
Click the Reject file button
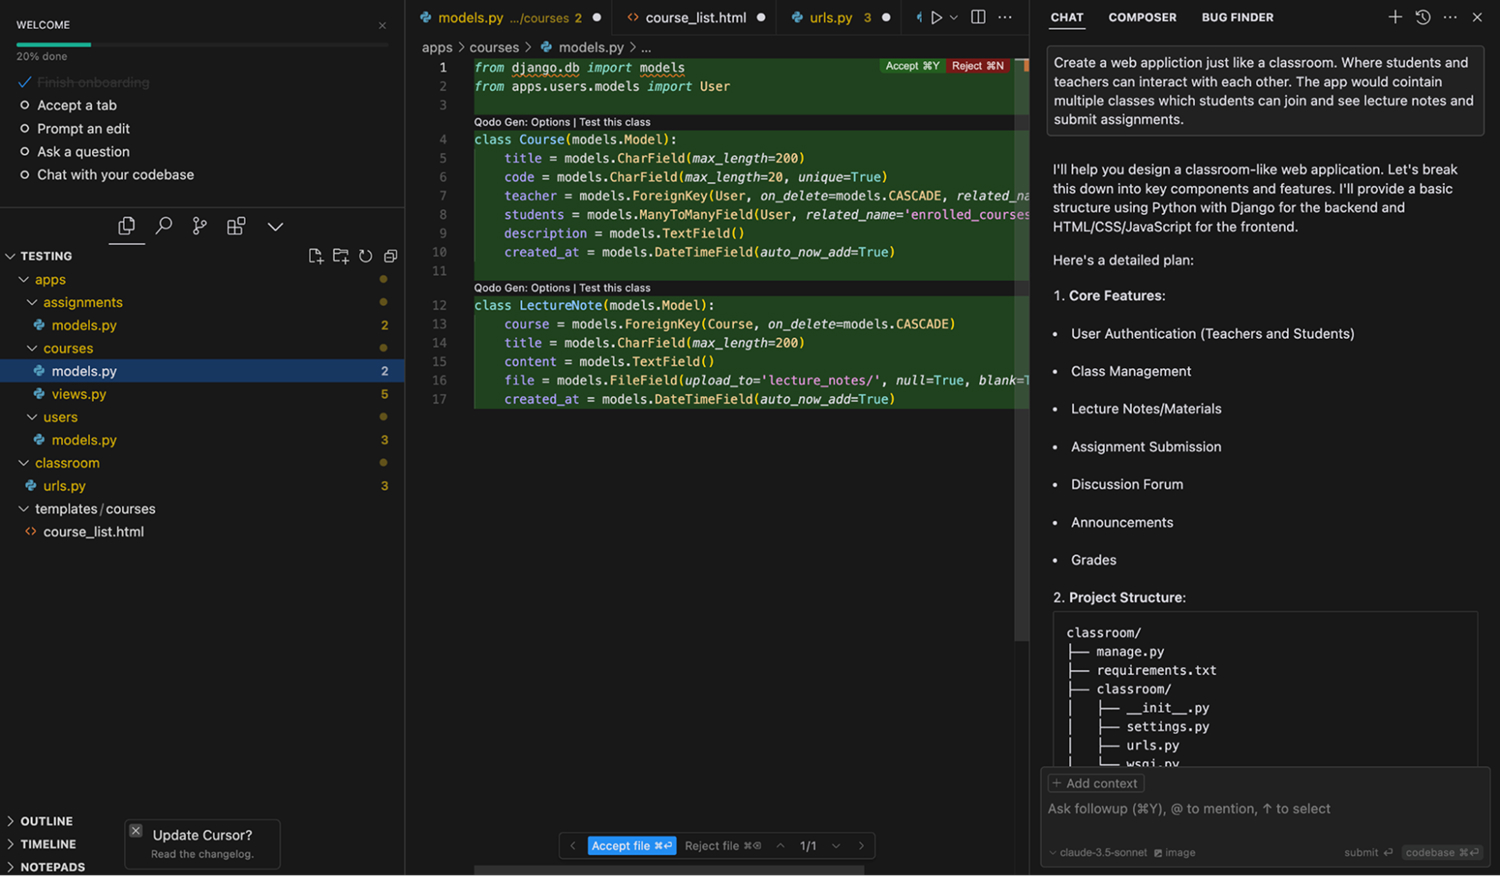tap(723, 846)
